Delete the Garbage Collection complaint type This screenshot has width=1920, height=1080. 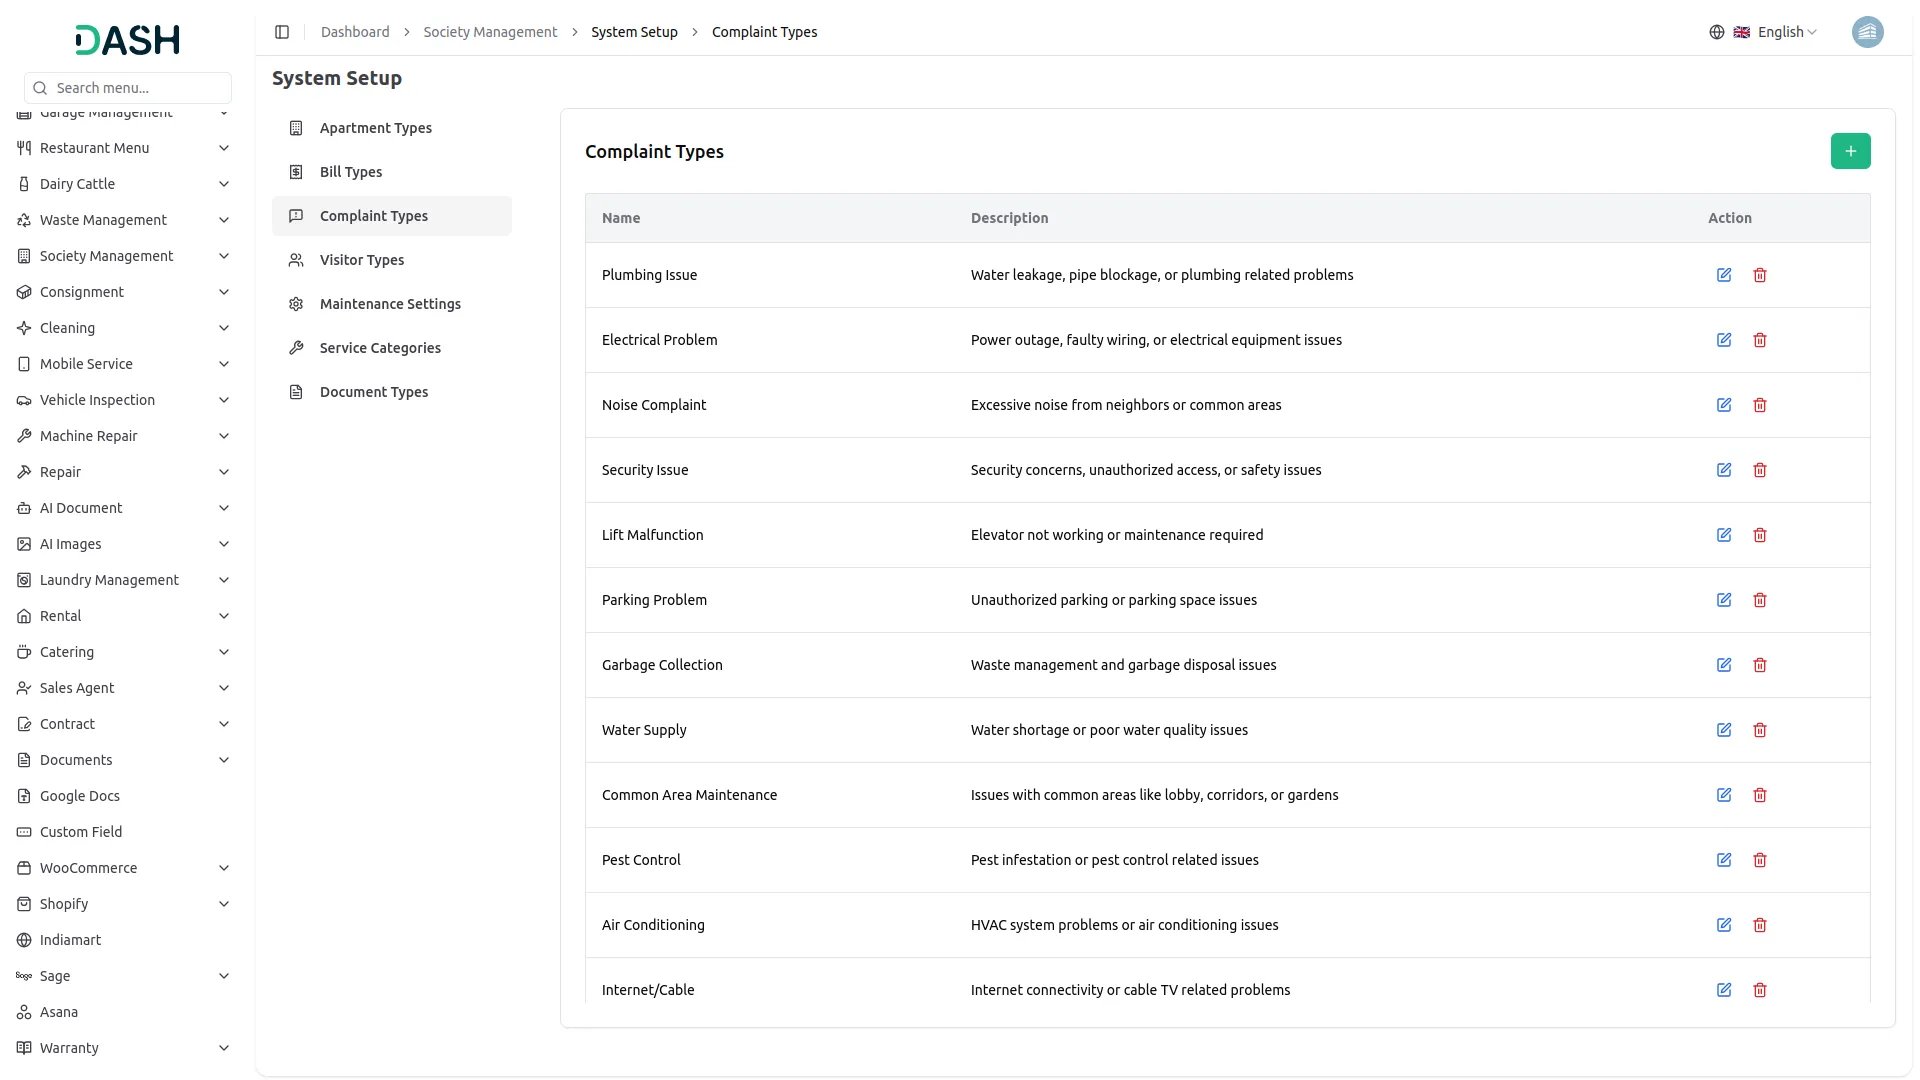[x=1760, y=665]
